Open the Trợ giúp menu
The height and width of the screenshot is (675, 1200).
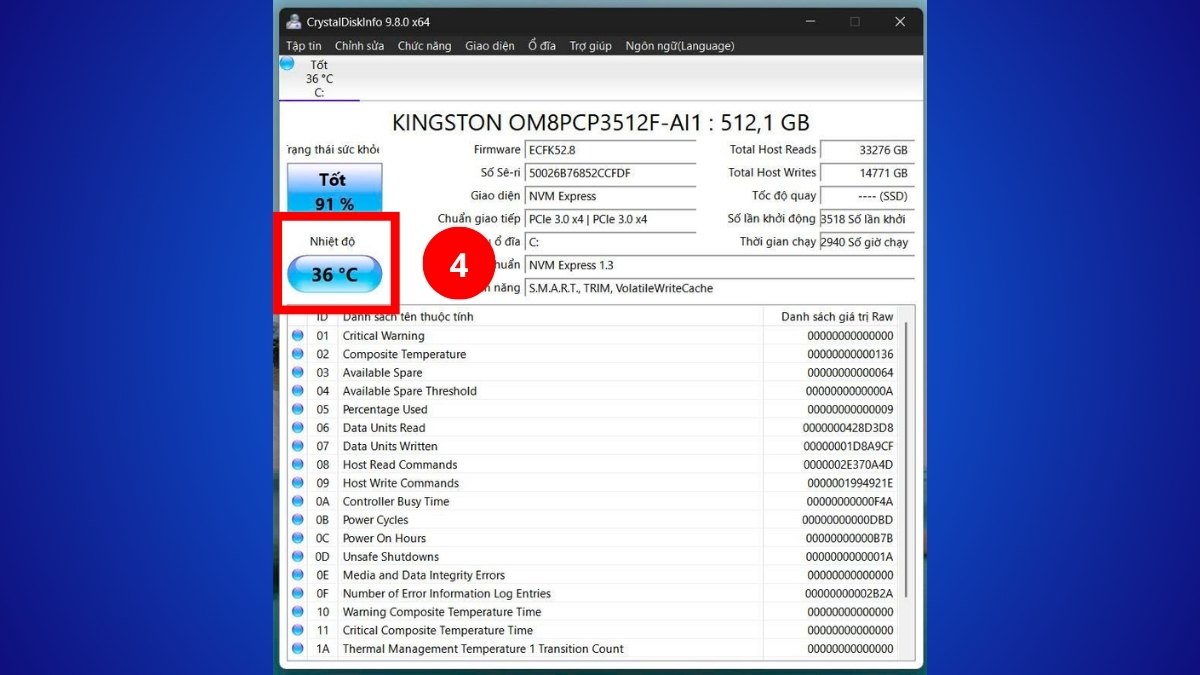tap(591, 46)
